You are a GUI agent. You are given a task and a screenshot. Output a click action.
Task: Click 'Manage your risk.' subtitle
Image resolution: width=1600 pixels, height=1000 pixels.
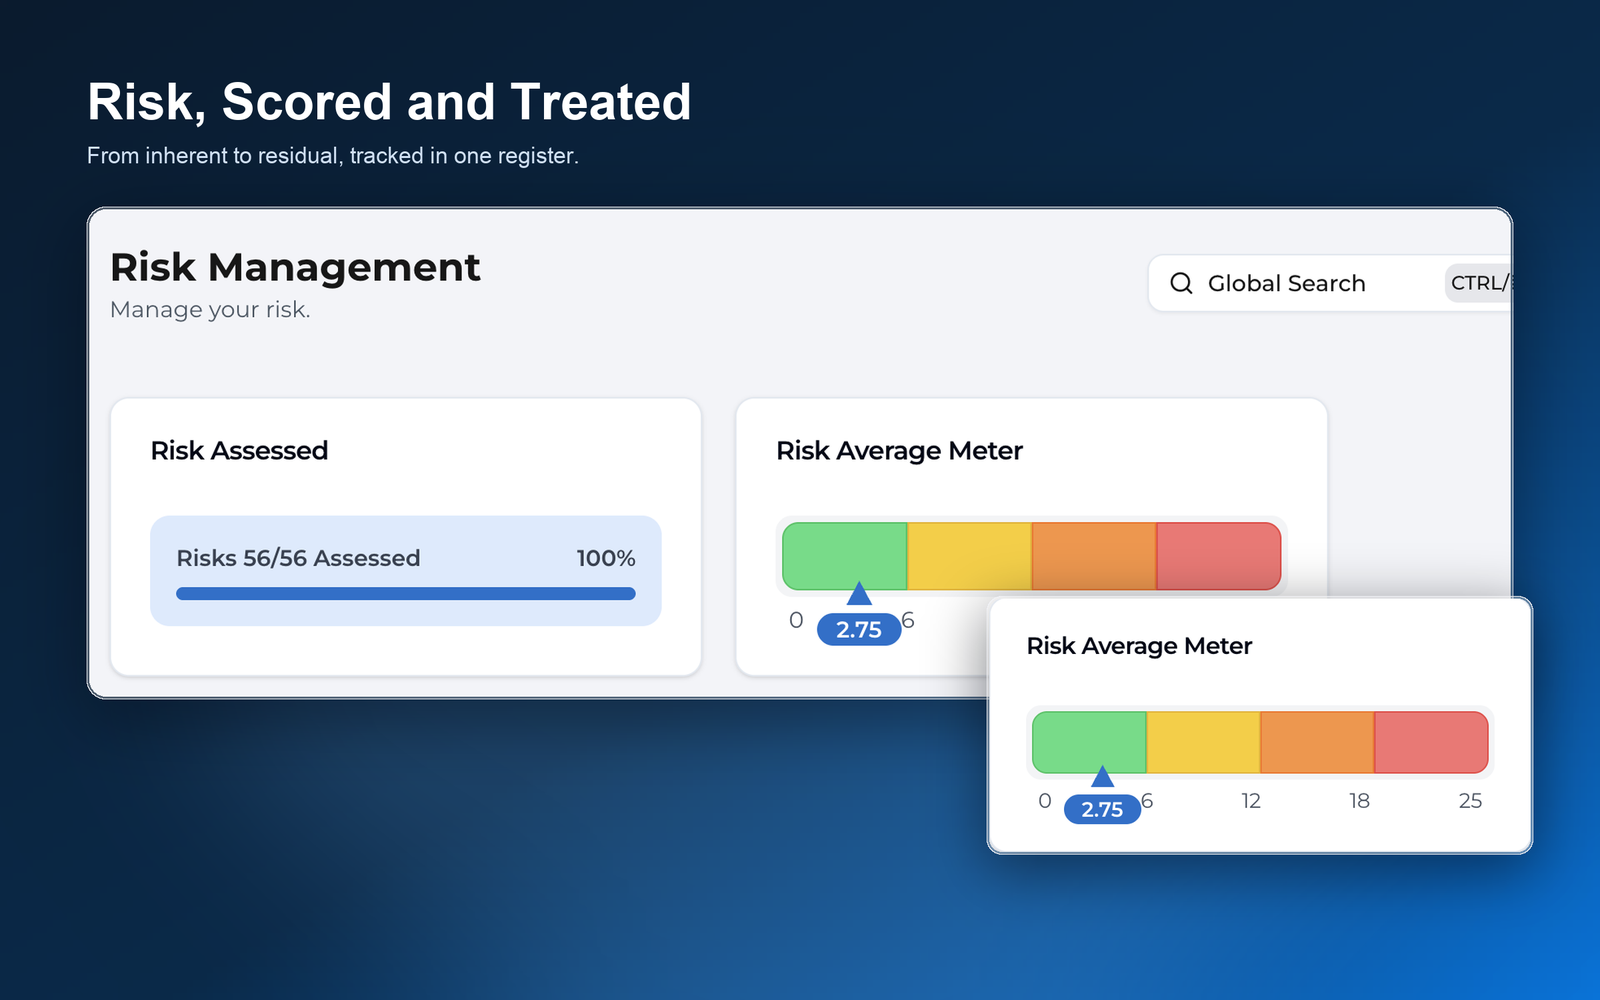coord(210,310)
